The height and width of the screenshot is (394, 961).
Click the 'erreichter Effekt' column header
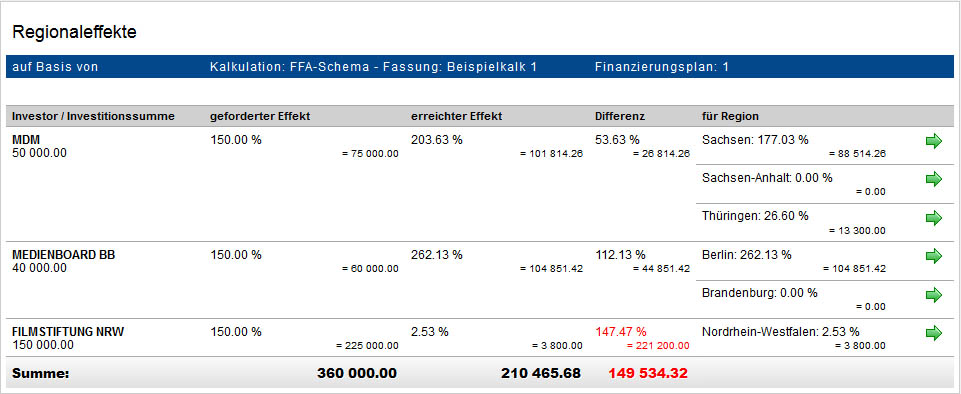[457, 116]
